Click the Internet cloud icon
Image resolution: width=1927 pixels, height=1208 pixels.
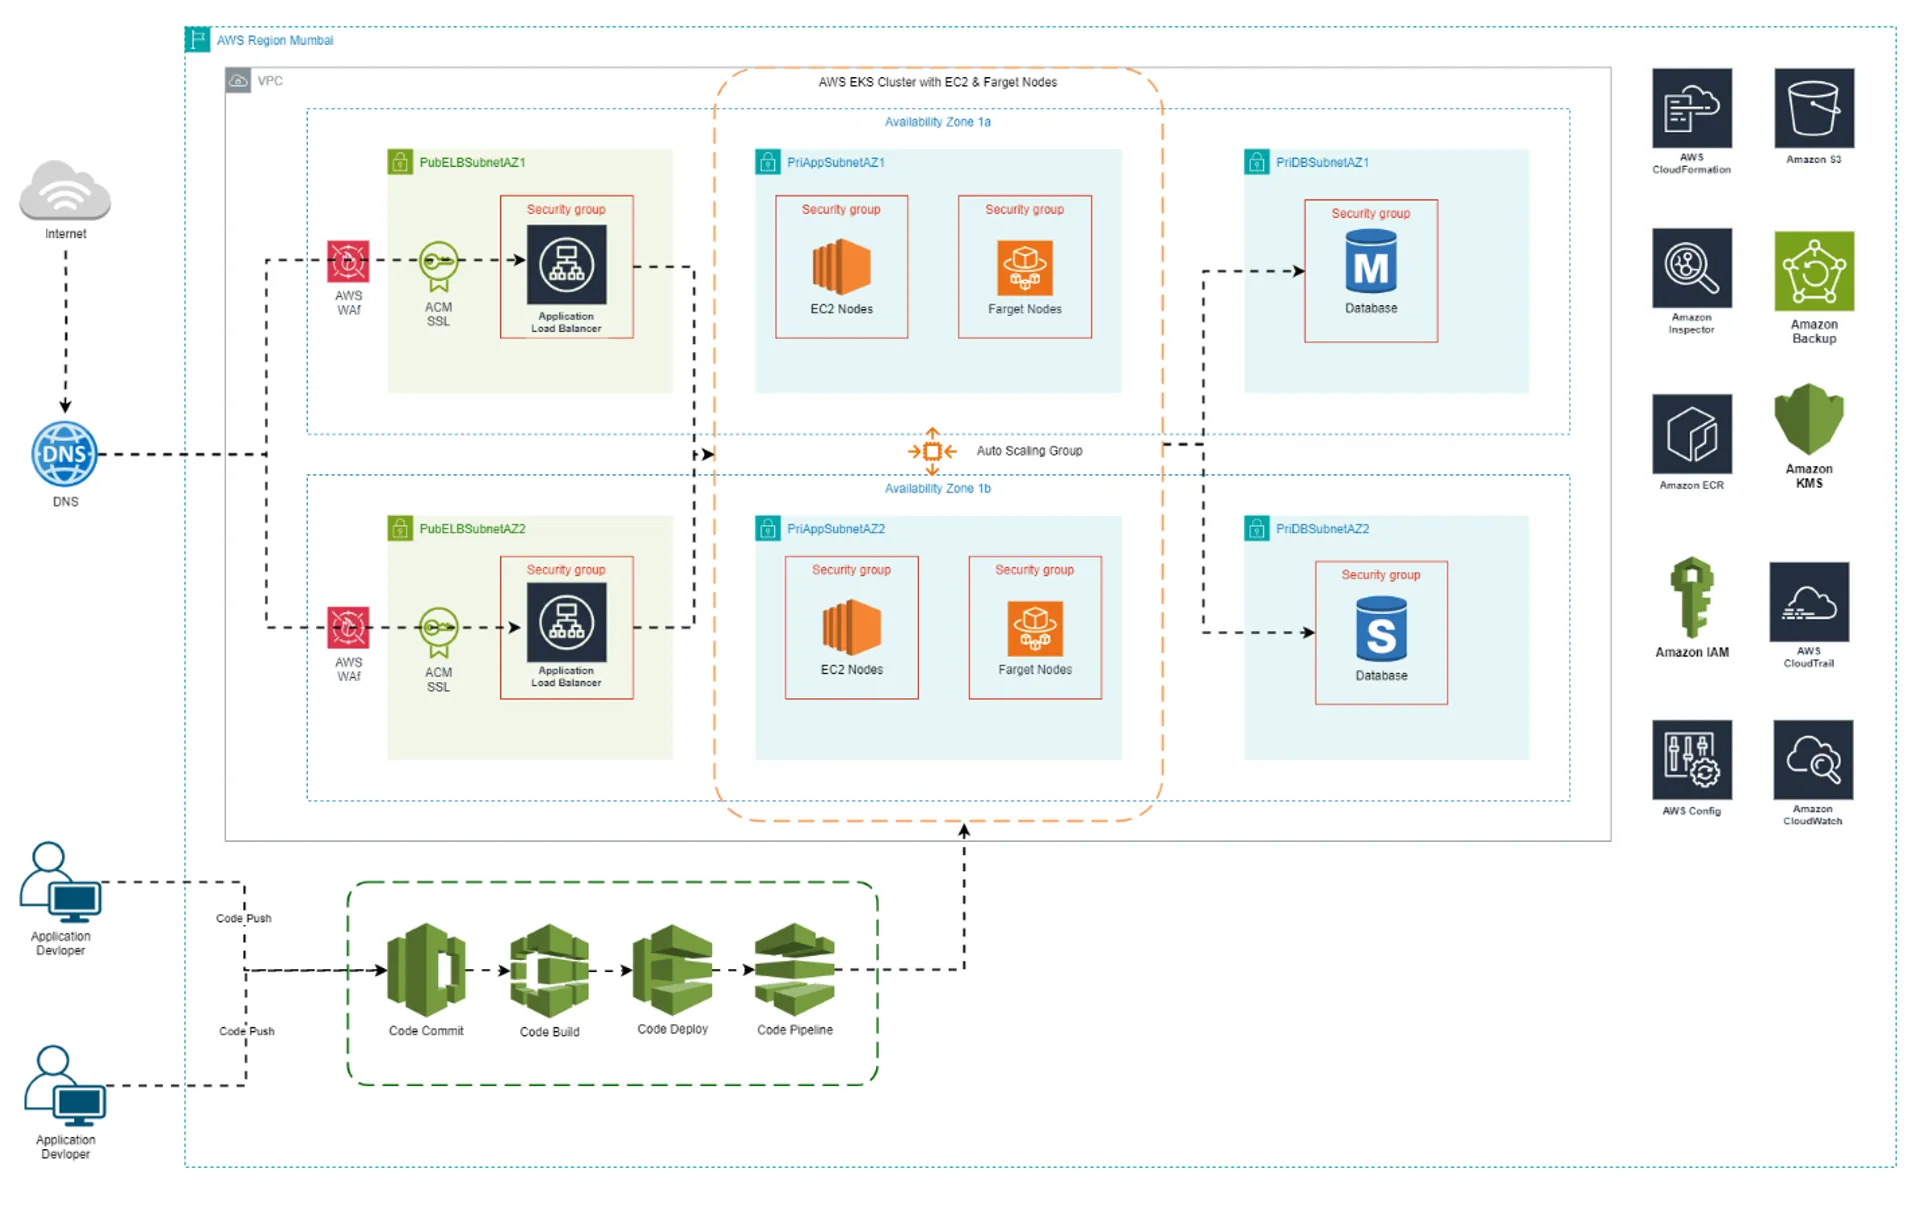[x=65, y=190]
